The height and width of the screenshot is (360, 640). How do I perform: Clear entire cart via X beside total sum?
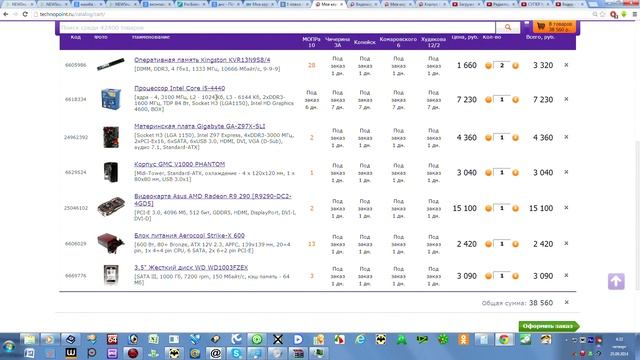[x=567, y=302]
